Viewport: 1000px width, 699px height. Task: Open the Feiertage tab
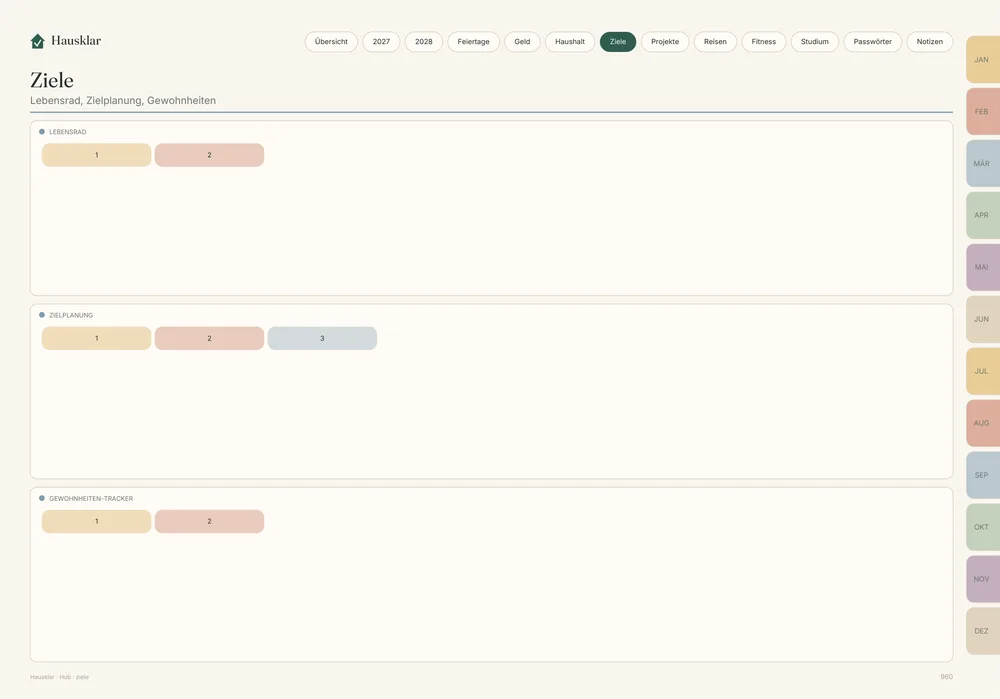473,41
